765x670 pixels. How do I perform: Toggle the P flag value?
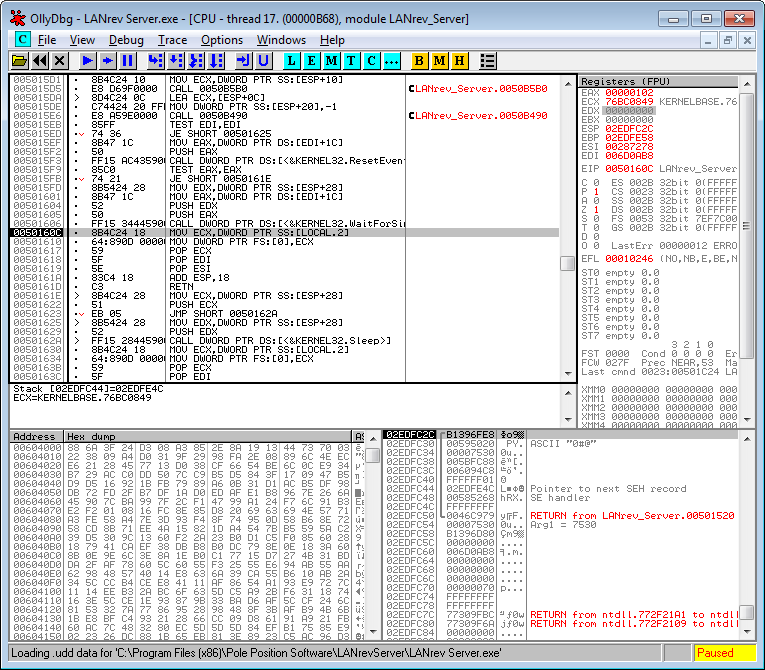coord(596,192)
